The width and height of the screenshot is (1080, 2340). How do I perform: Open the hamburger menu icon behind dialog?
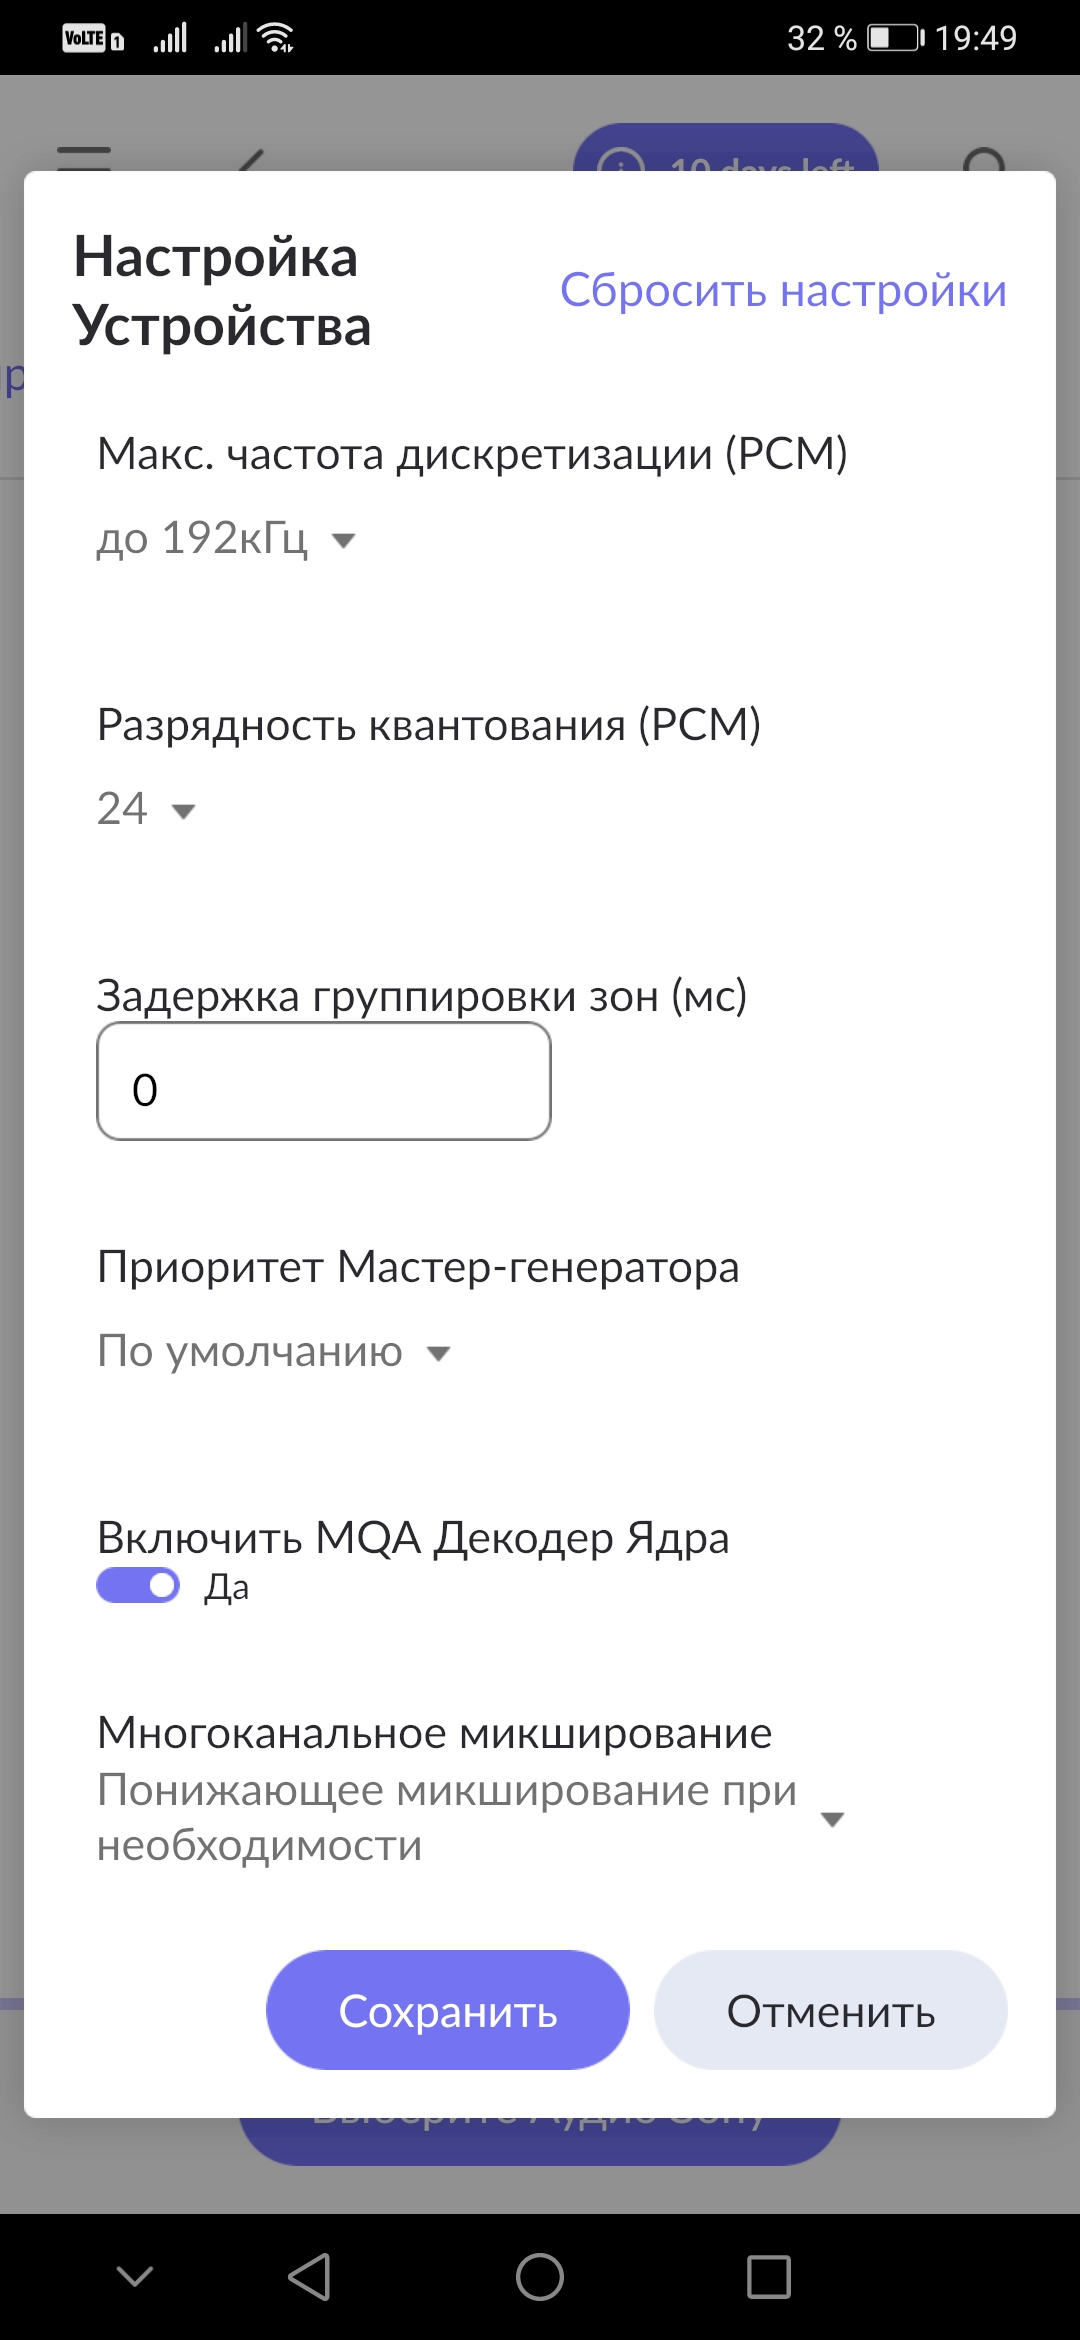84,158
